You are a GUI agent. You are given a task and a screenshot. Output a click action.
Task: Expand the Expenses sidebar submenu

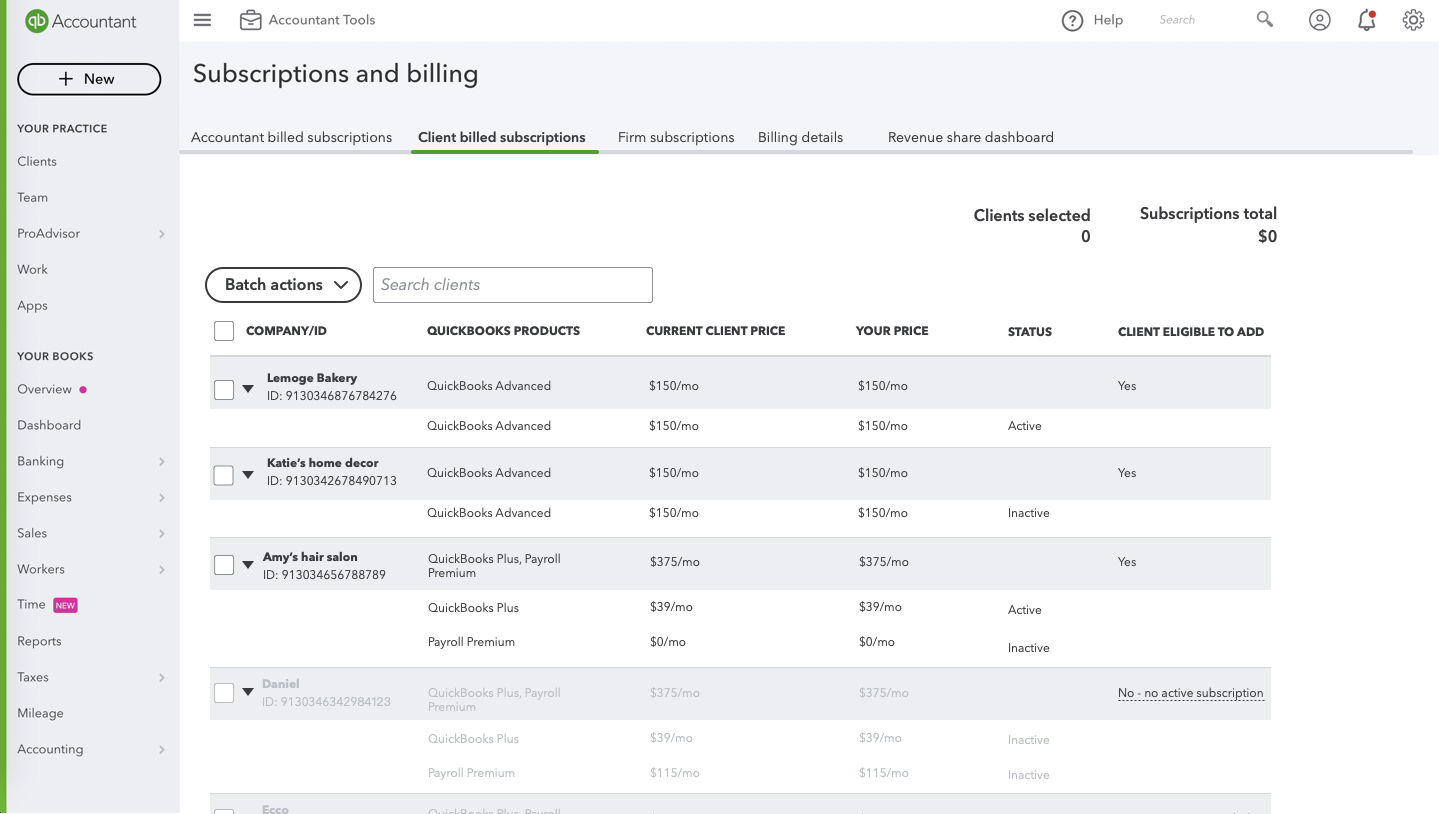click(161, 498)
